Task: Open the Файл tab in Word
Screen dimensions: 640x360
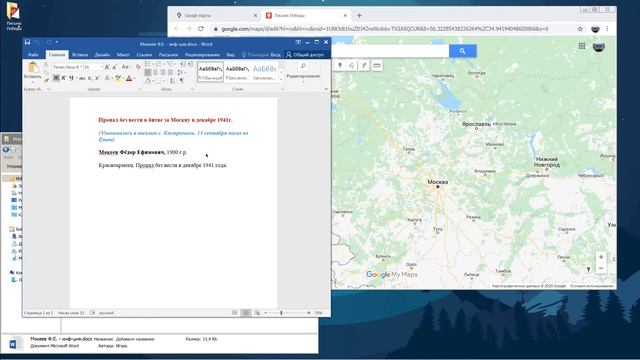Action: tap(33, 55)
